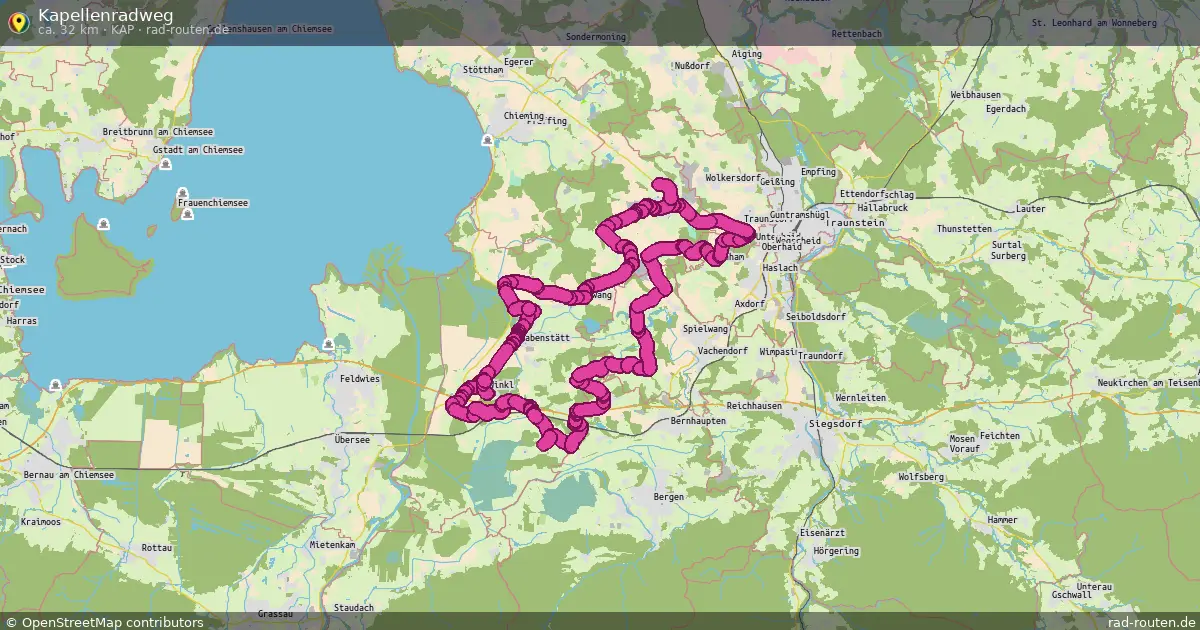1200x630 pixels.
Task: Click the Weibhausen place label
Action: click(x=976, y=94)
